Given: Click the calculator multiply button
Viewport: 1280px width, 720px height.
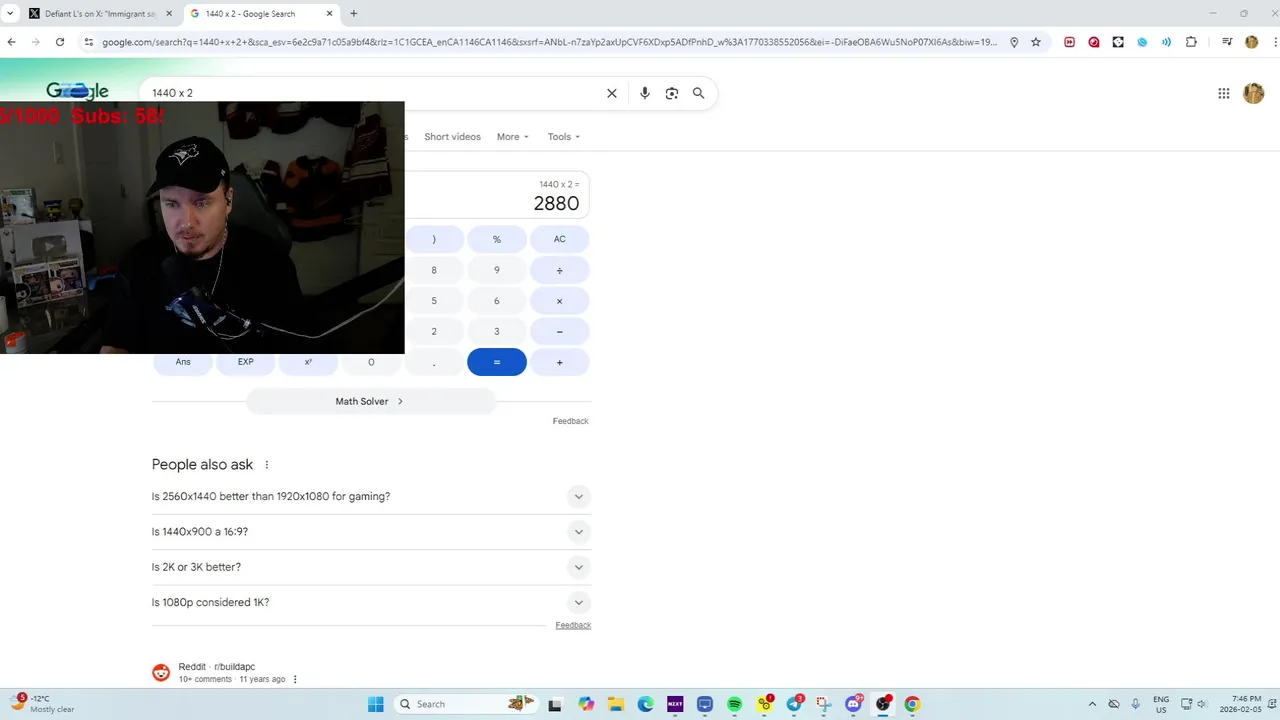Looking at the screenshot, I should click(x=560, y=301).
